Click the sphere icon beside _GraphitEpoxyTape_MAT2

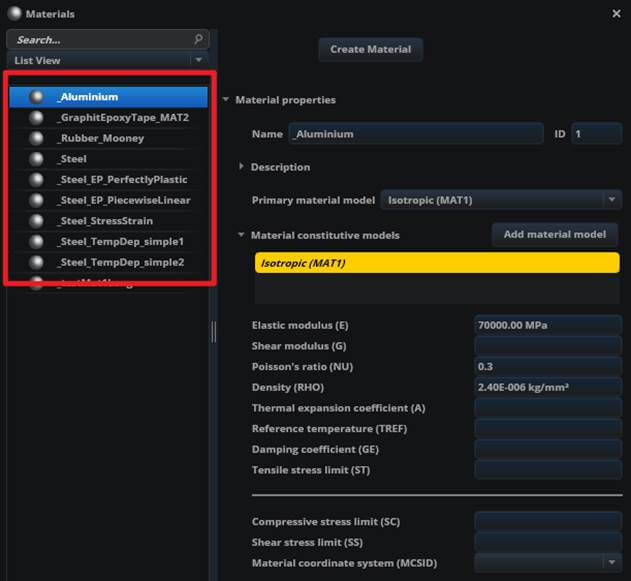[x=38, y=118]
